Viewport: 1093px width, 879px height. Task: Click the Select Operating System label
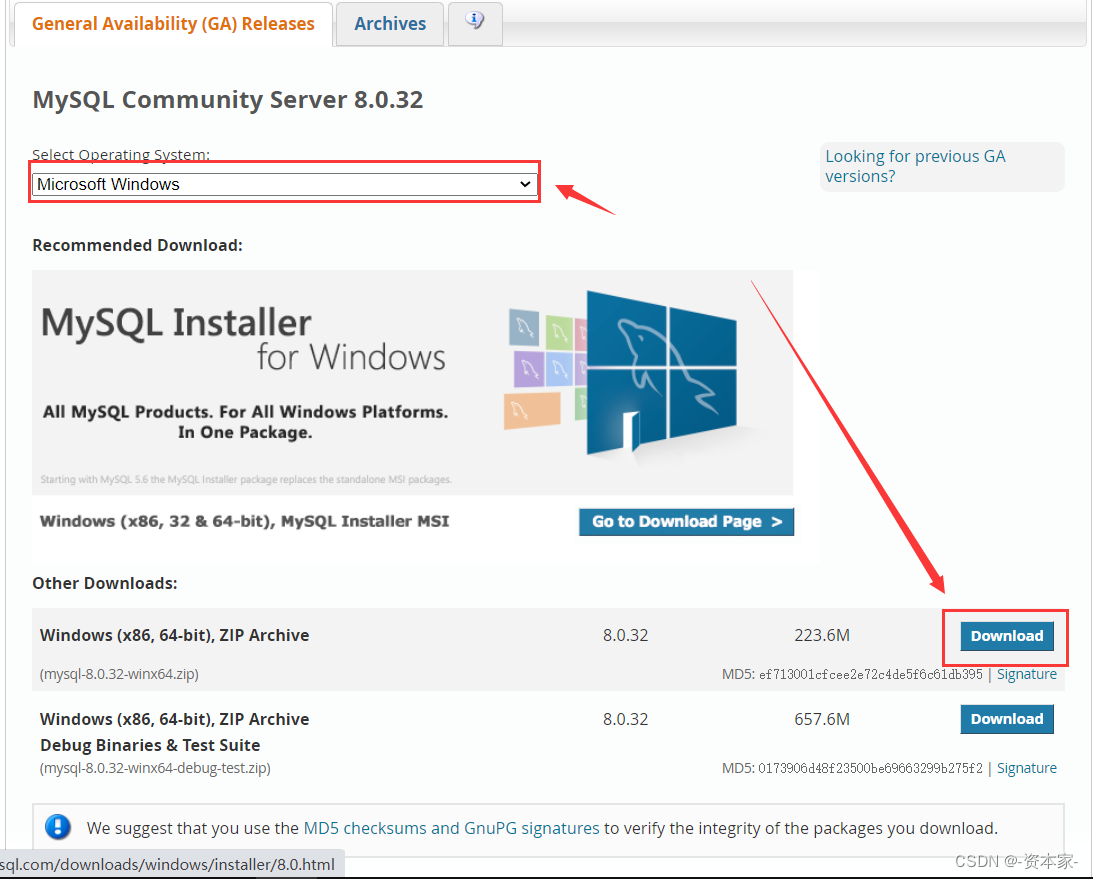[x=121, y=154]
